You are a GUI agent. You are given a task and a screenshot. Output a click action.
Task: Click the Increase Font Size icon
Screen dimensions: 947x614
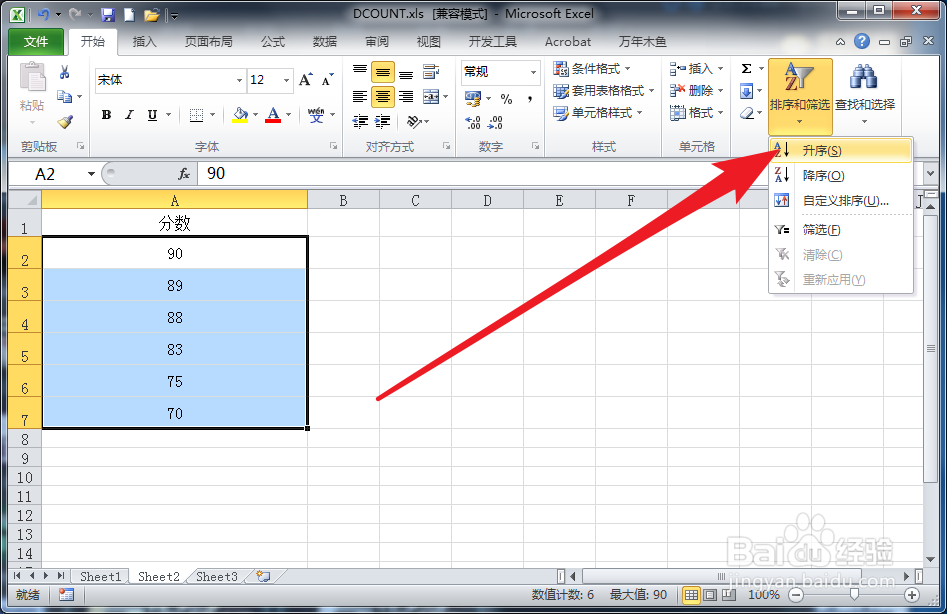(x=306, y=80)
